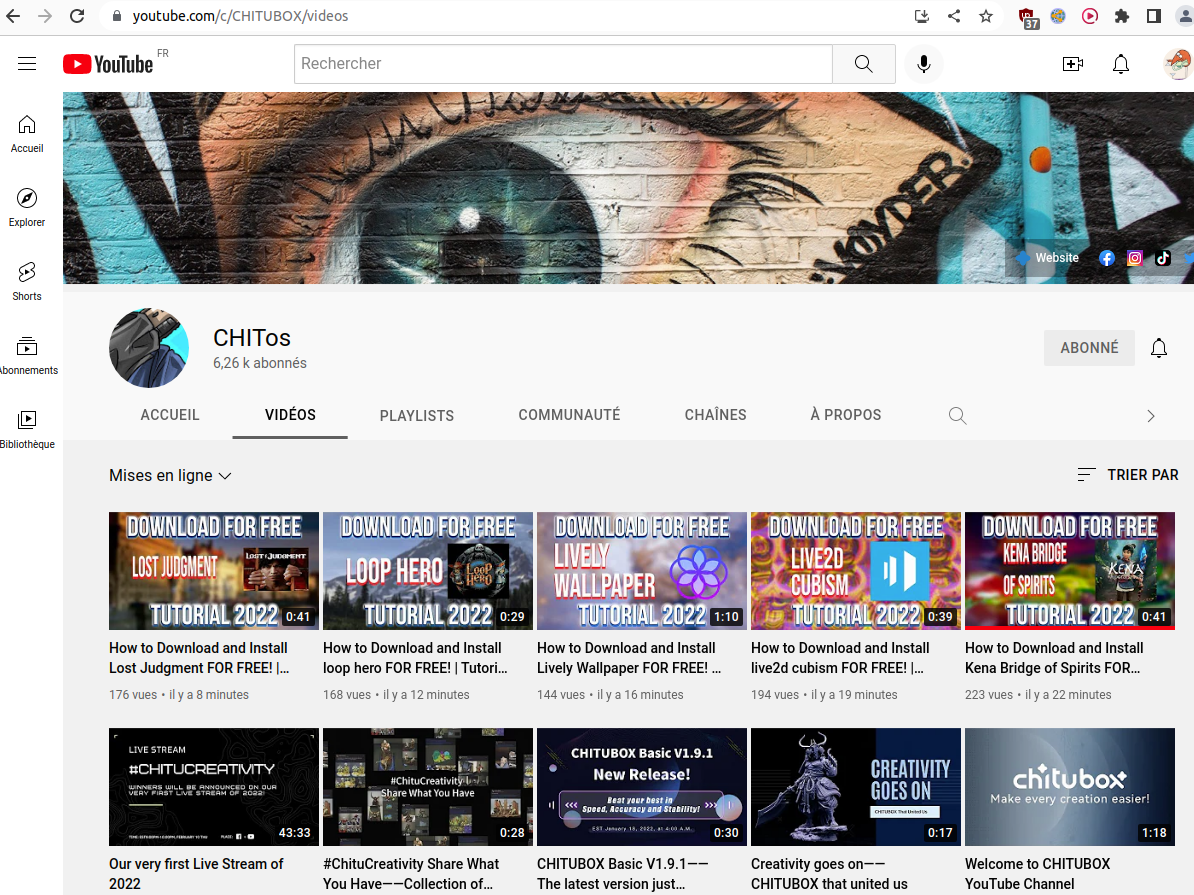Open the YouTube hamburger guide menu
Viewport: 1194px width, 895px height.
[27, 63]
